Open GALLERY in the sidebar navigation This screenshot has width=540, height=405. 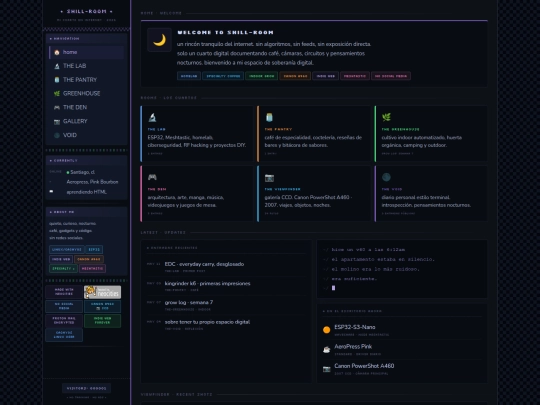[86, 121]
